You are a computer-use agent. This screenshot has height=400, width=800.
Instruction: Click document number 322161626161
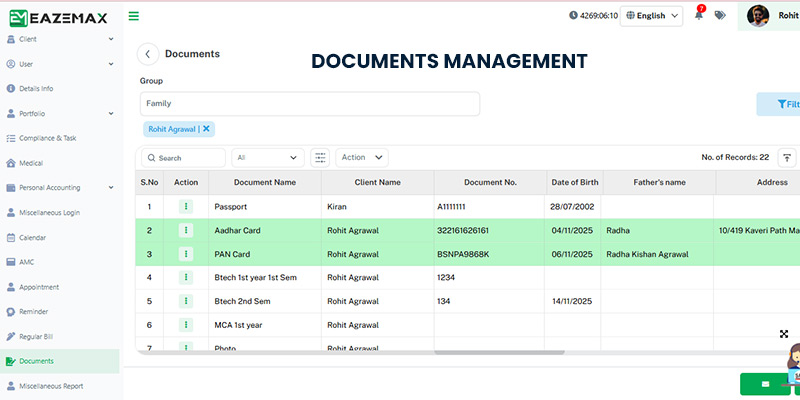[x=463, y=231]
